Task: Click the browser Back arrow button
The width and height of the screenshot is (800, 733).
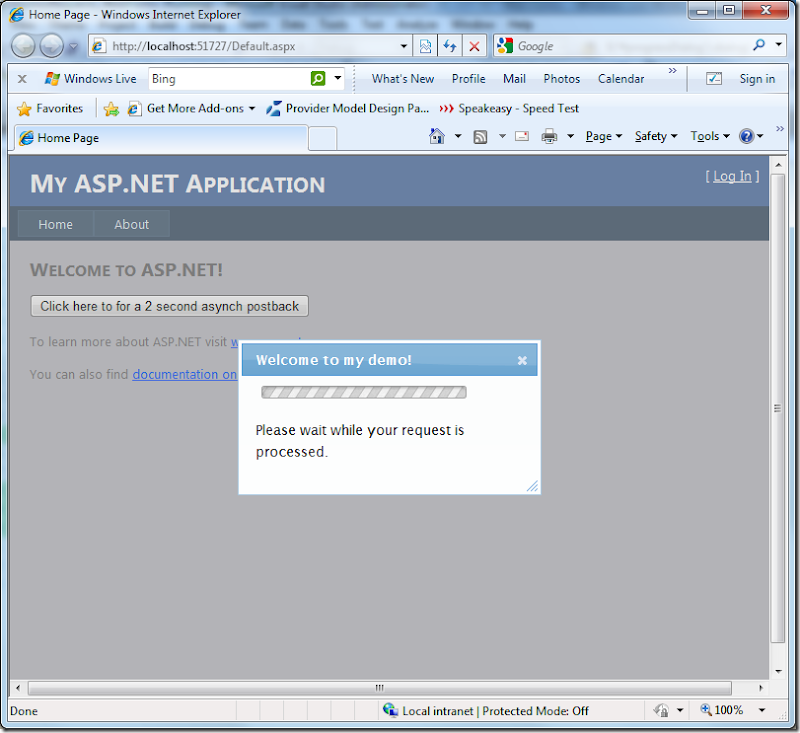Action: [x=23, y=46]
